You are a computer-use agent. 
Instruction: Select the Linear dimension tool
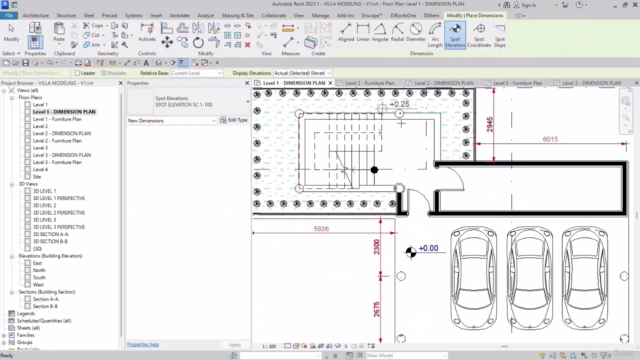pos(363,32)
